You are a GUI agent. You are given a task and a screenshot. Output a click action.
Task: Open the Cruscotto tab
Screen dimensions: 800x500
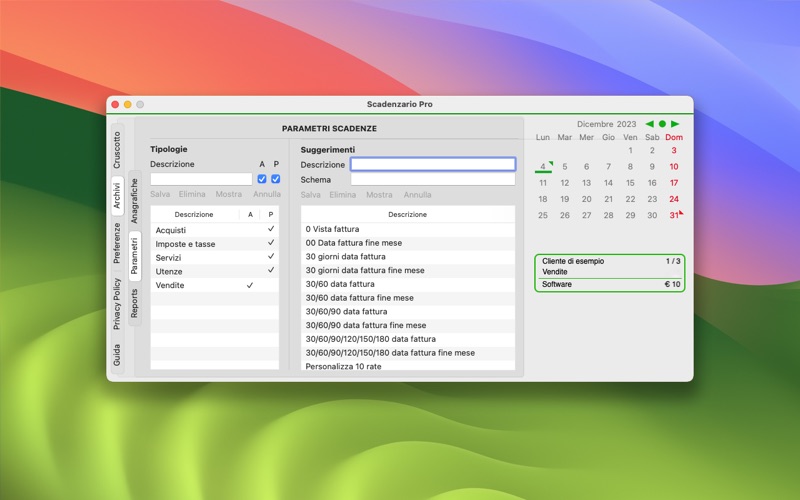pyautogui.click(x=117, y=150)
